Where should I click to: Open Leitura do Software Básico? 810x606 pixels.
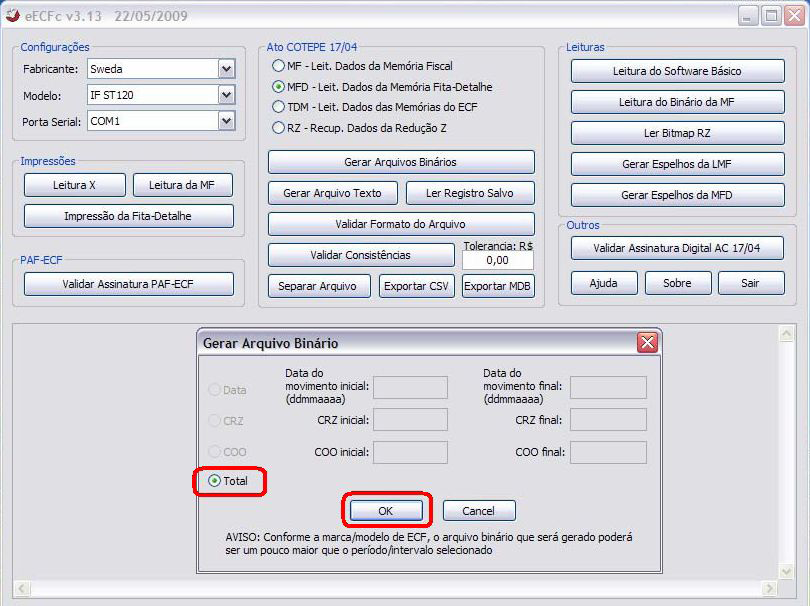coord(677,72)
